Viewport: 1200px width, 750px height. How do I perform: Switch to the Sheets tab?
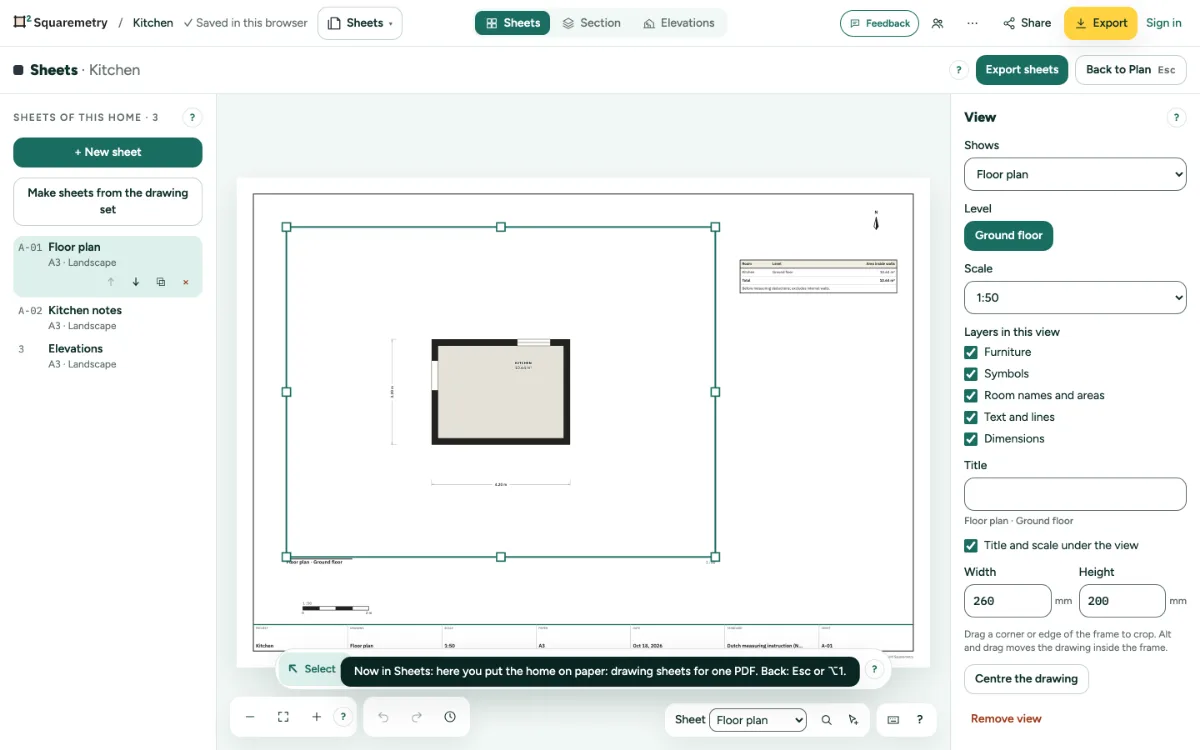(x=512, y=23)
